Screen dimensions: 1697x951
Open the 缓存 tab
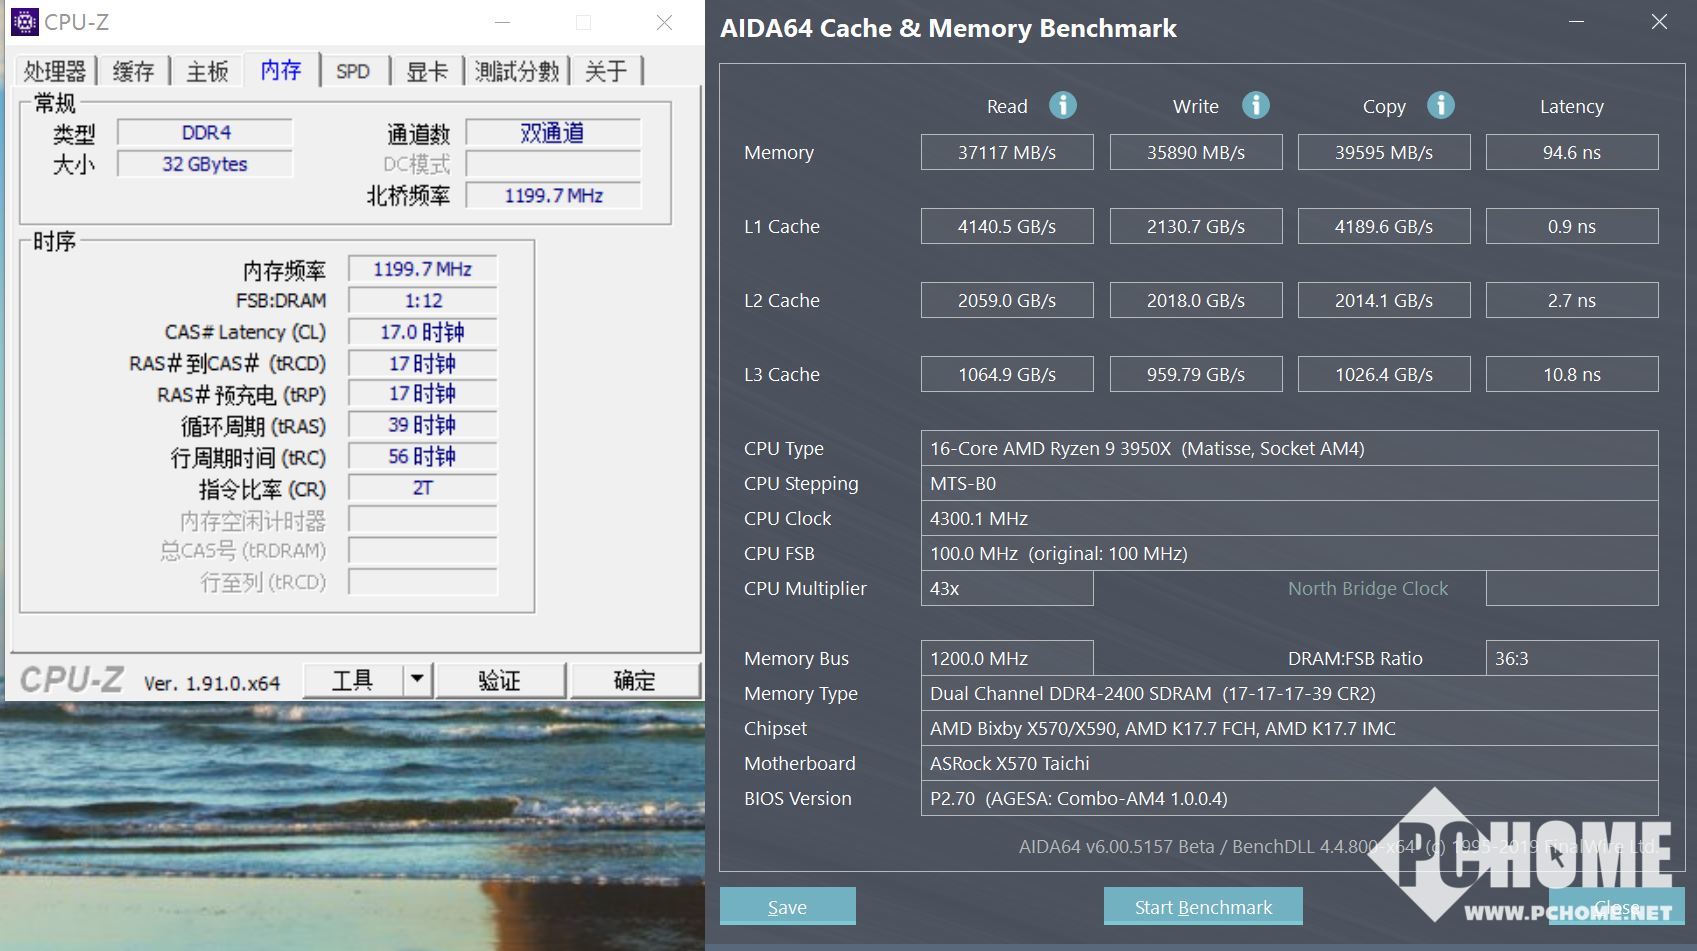[133, 71]
